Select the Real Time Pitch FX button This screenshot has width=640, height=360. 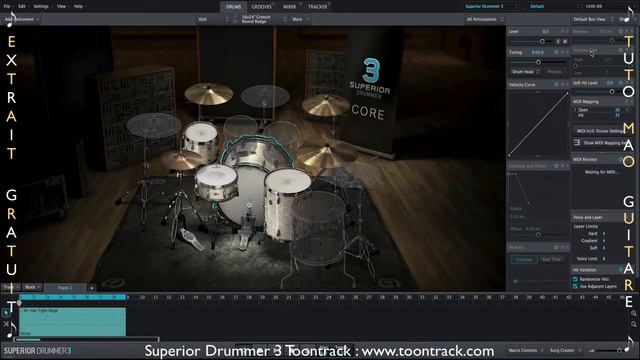coord(551,259)
